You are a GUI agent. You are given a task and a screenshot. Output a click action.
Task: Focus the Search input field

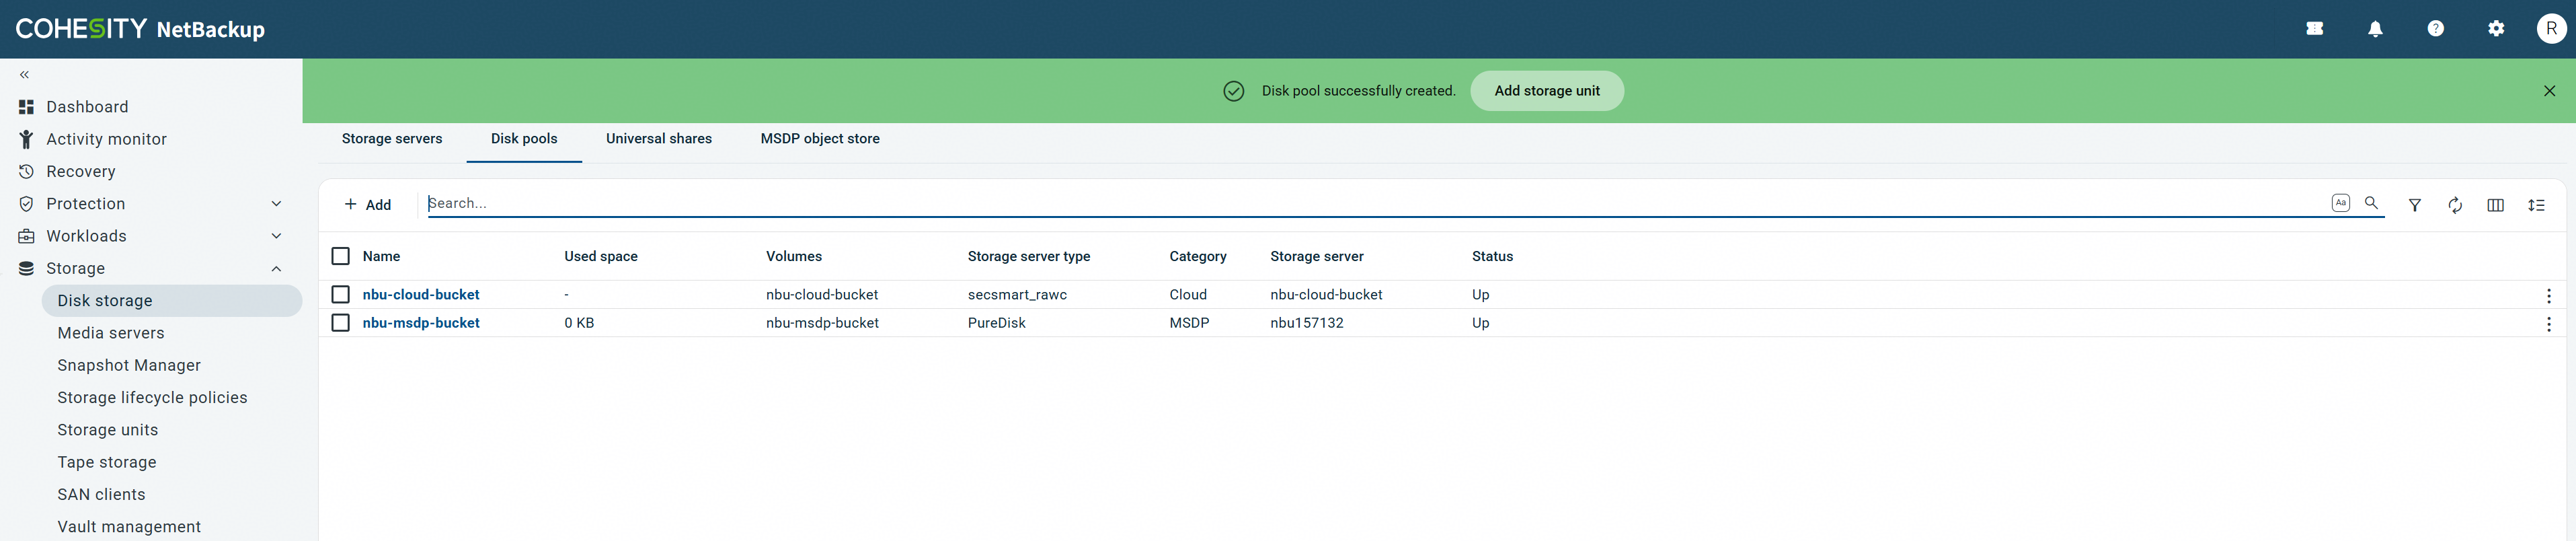(x=1376, y=203)
